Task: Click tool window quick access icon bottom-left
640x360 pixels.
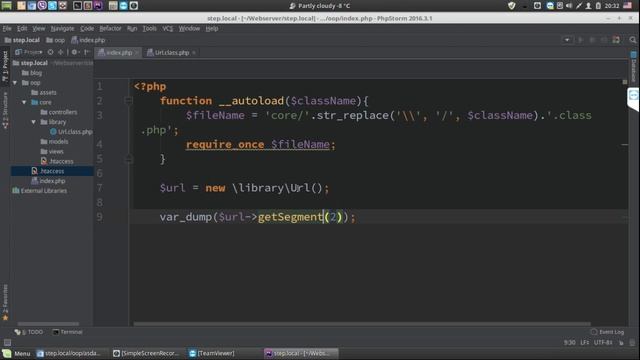Action: [x=7, y=343]
